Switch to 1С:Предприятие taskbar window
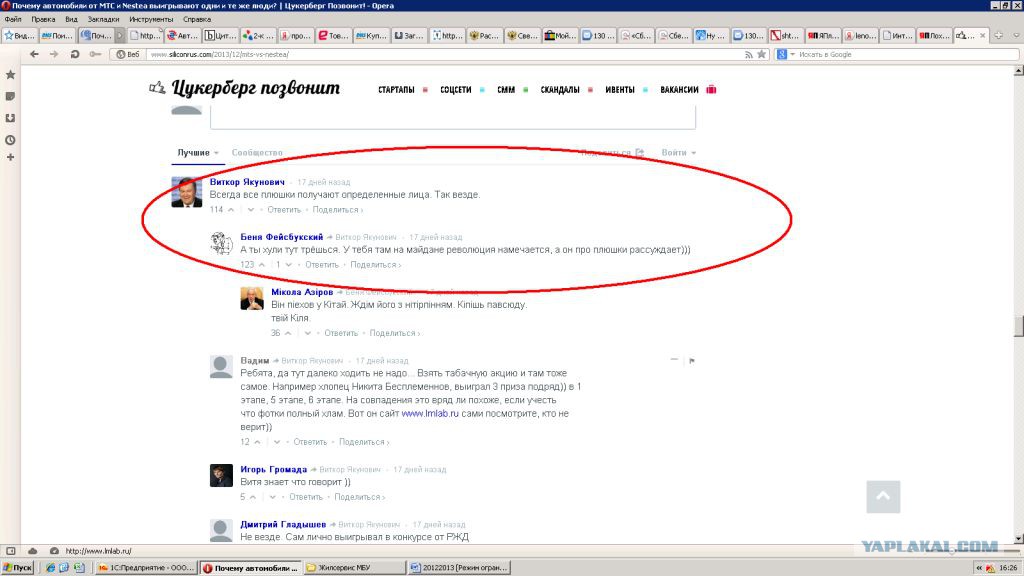 [x=145, y=568]
